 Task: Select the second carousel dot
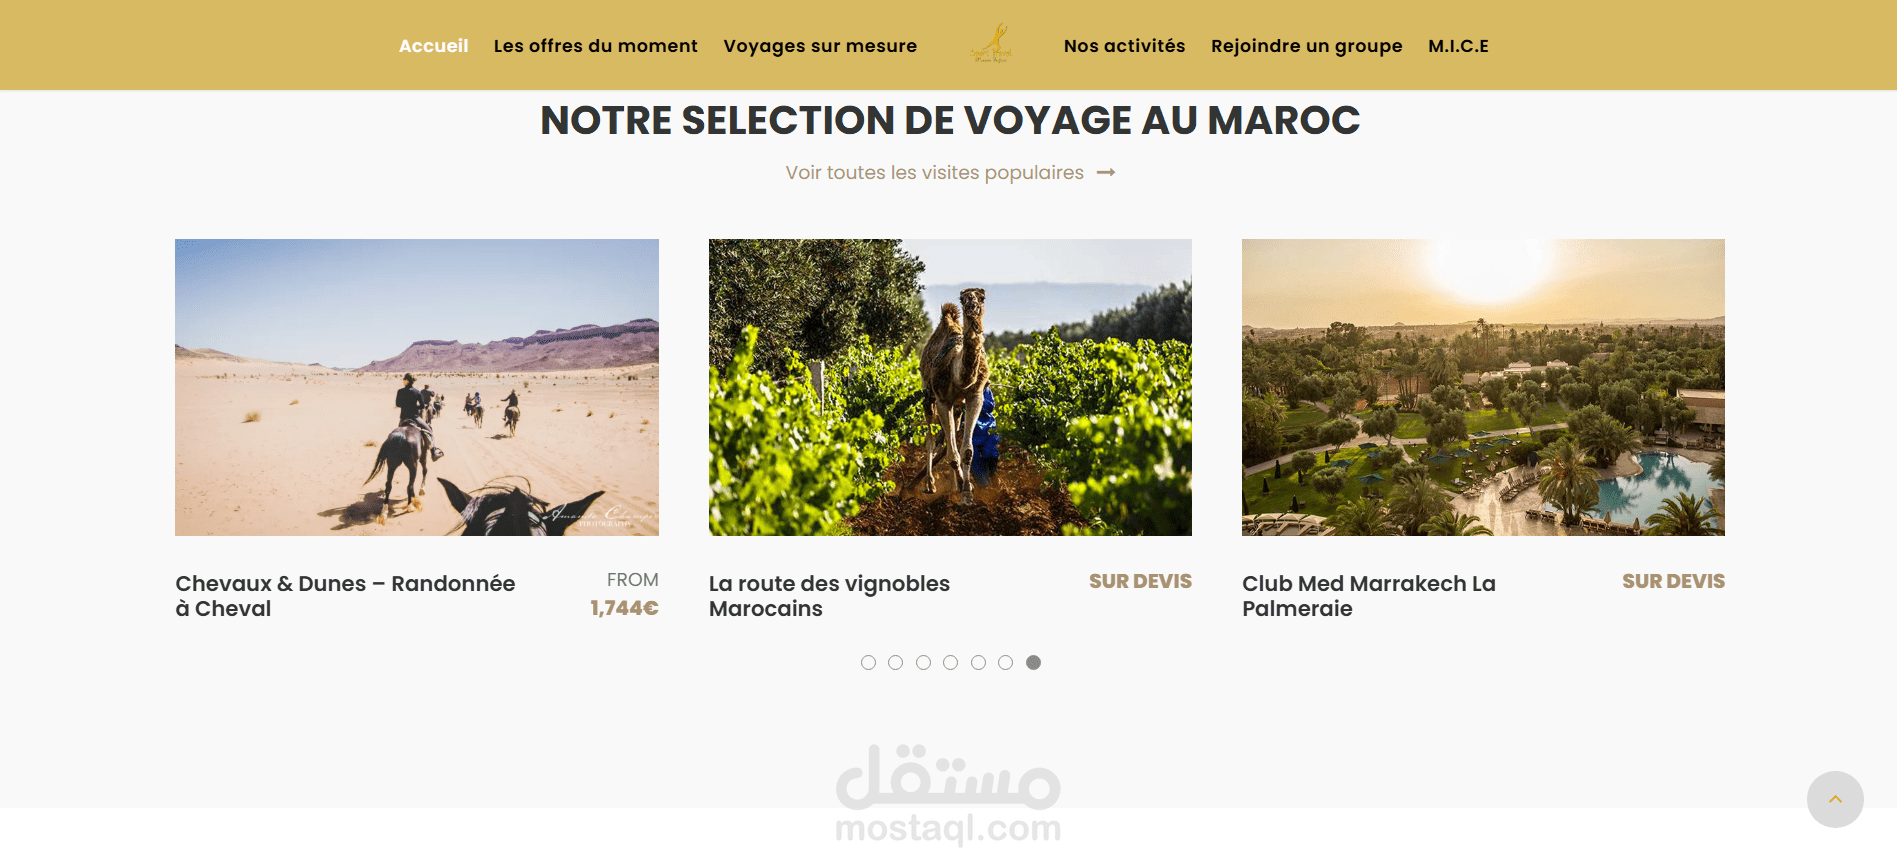895,662
